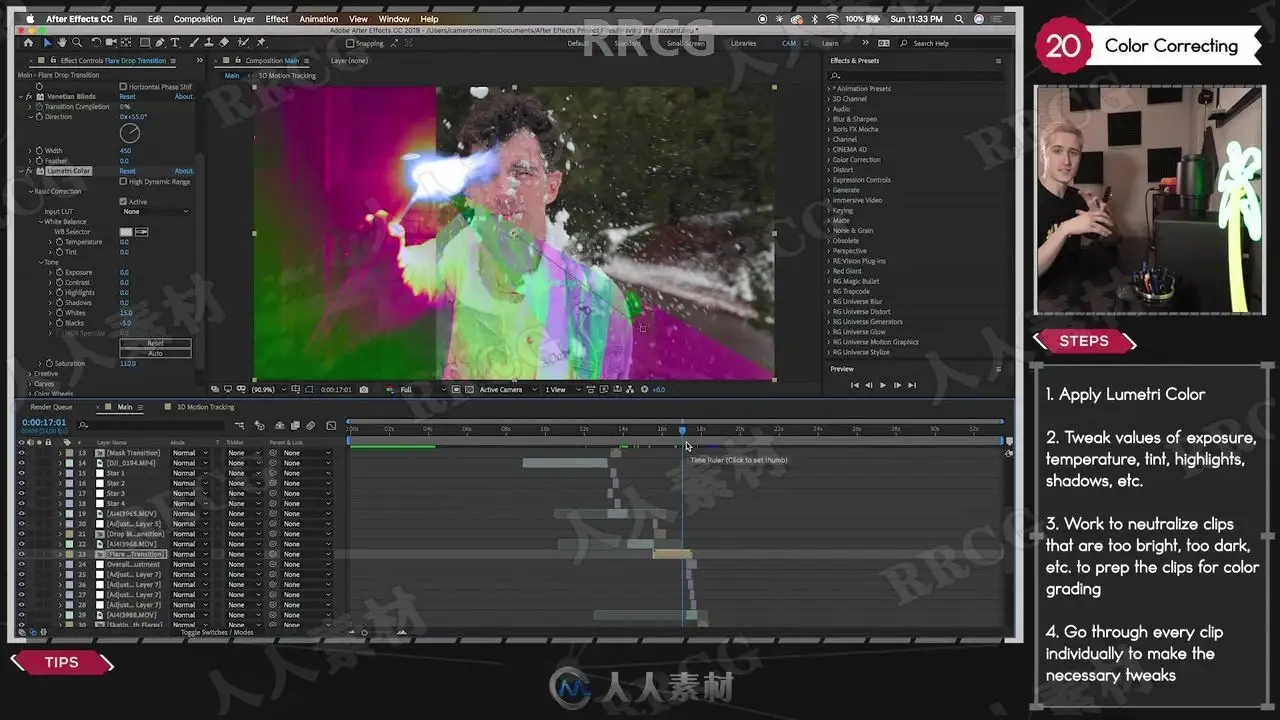1280x720 pixels.
Task: Expand the Curves section
Action: (x=30, y=384)
